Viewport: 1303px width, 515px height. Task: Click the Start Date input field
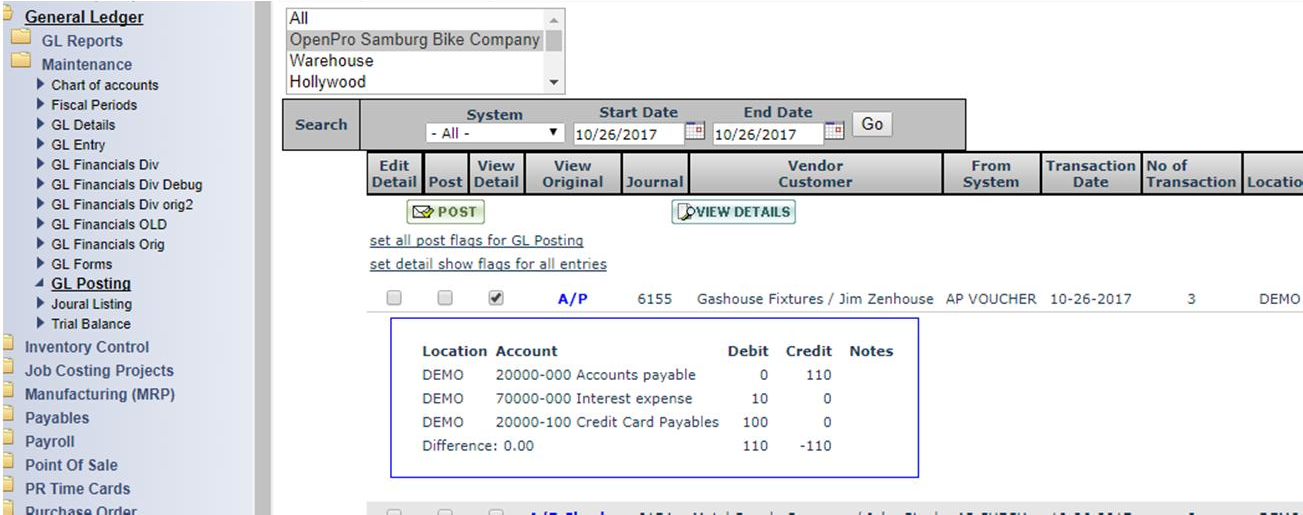point(626,134)
